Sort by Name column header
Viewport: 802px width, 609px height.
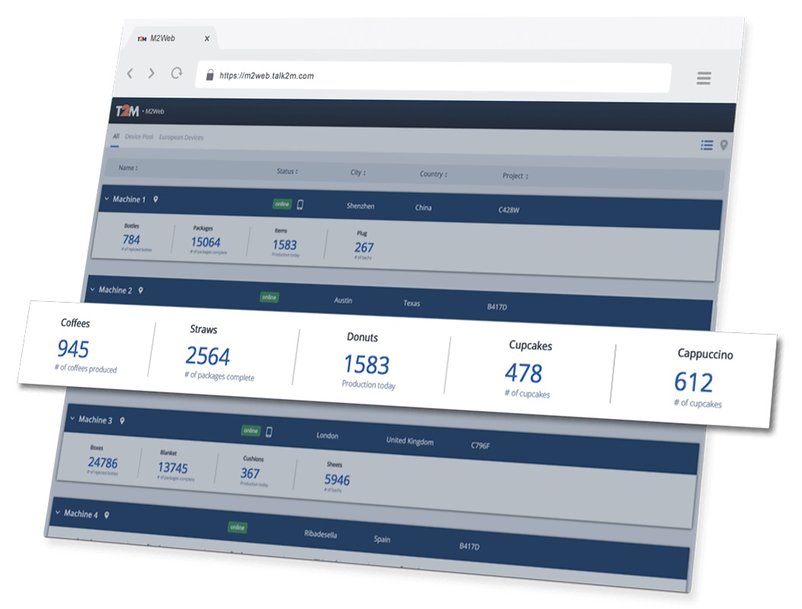(128, 168)
